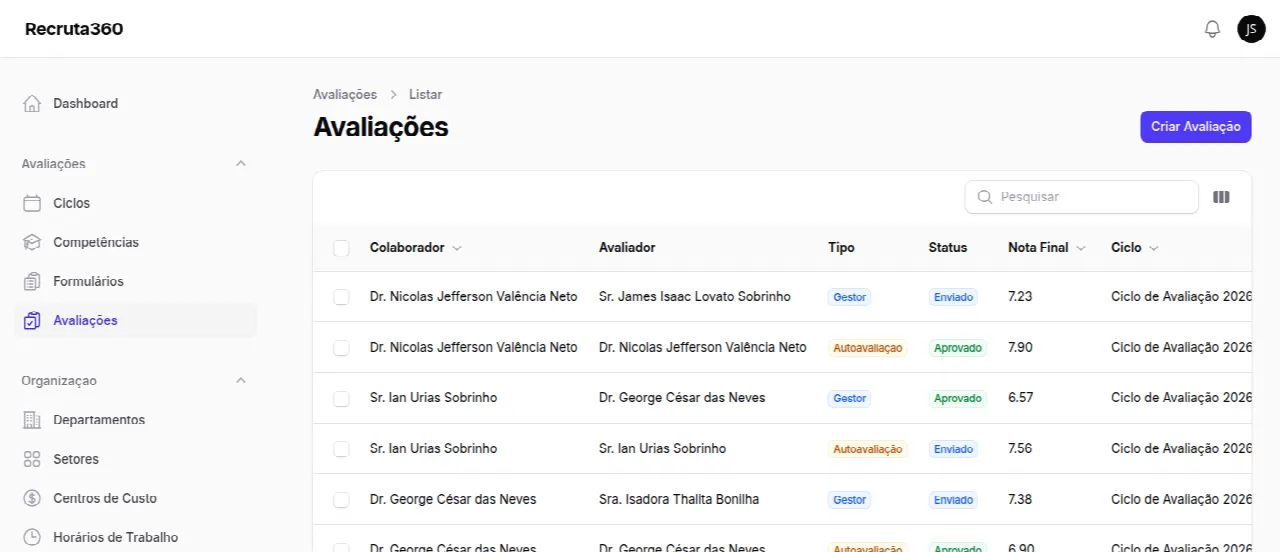Click the 6.57 final grade cell
The height and width of the screenshot is (552, 1280).
pos(1020,398)
